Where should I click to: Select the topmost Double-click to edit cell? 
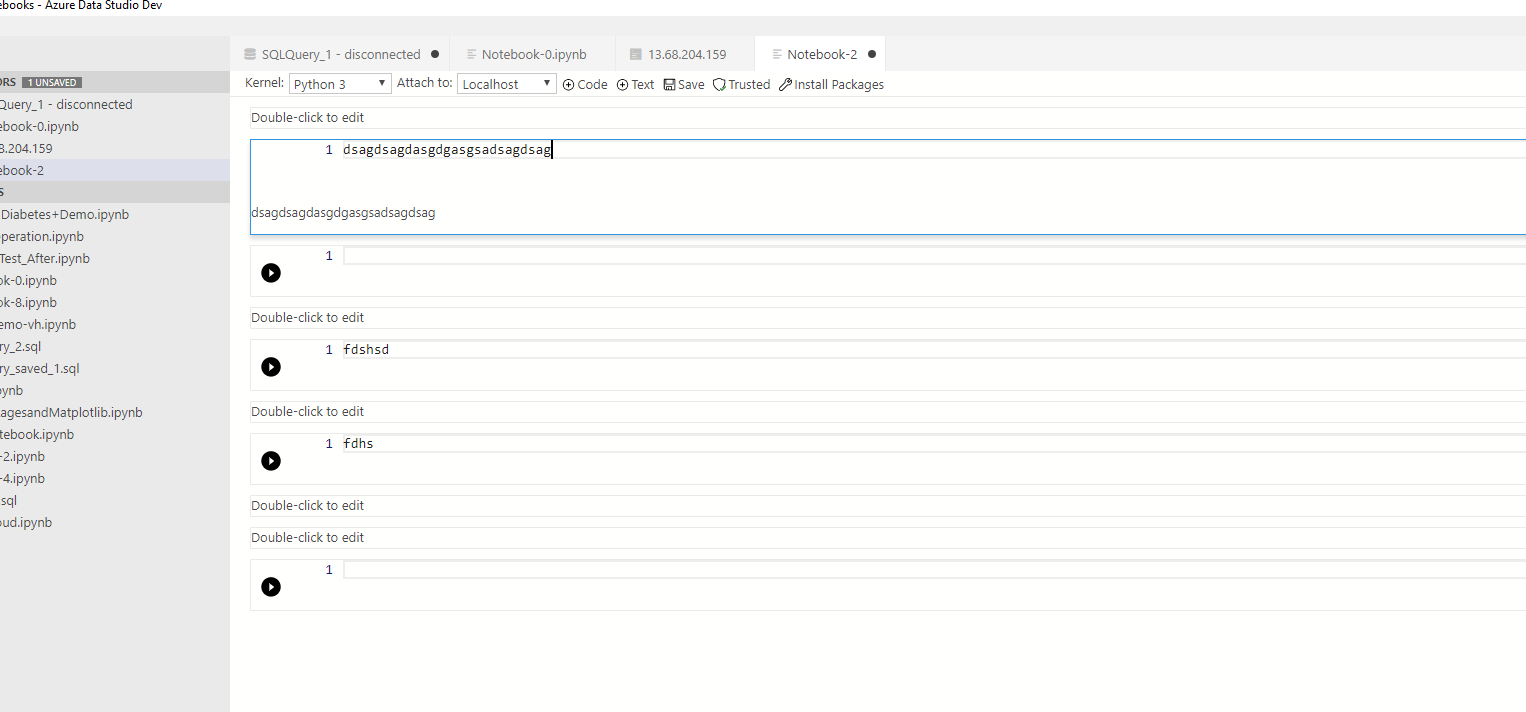888,117
